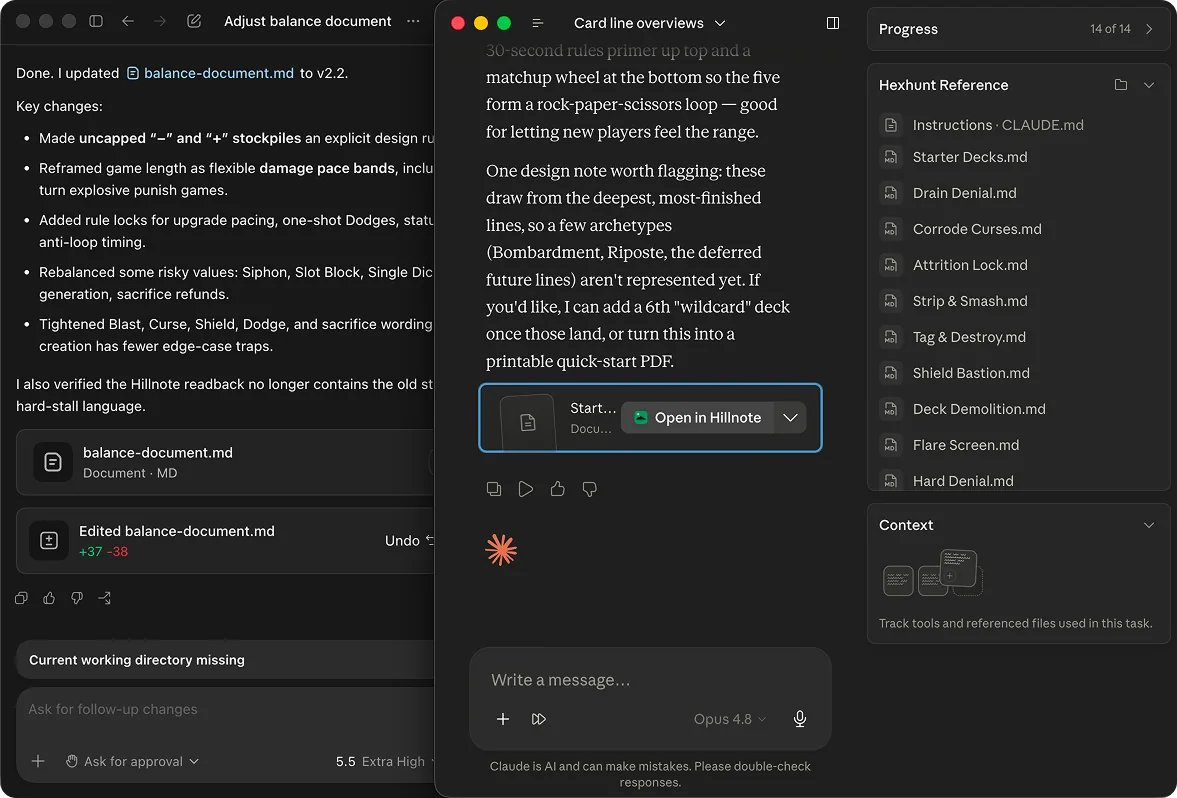The width and height of the screenshot is (1177, 798).
Task: Undo the edited balance-document.md change
Action: [409, 541]
